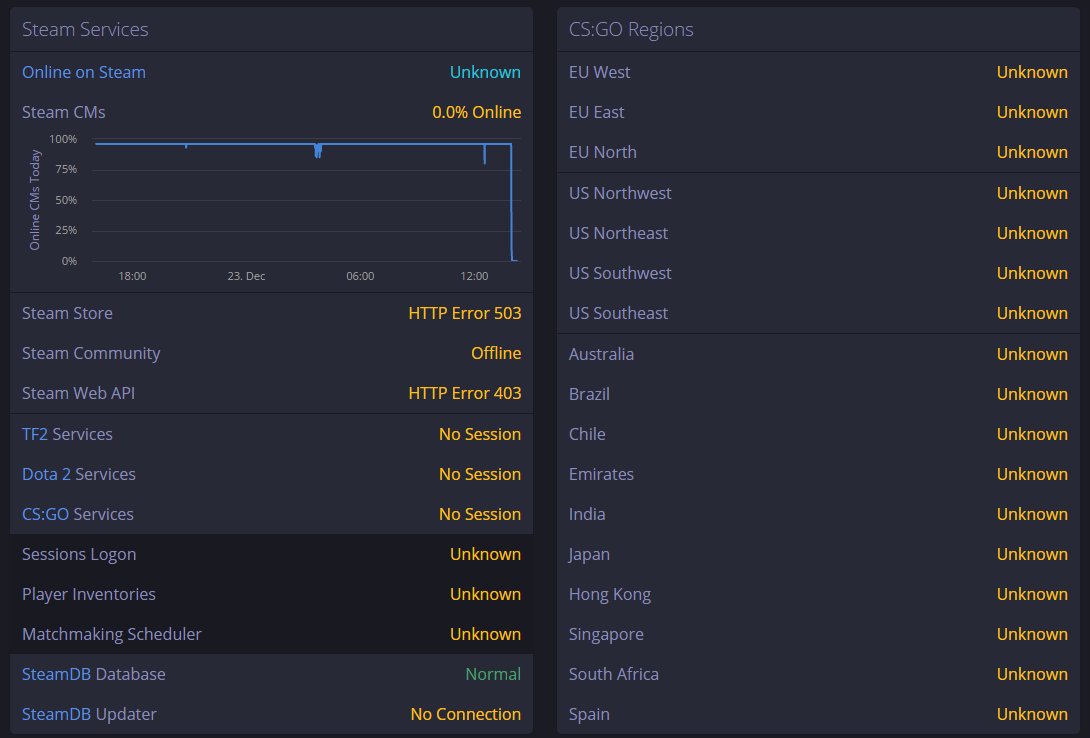Click the US Southwest region label
Screen dimensions: 1090x738
620,273
